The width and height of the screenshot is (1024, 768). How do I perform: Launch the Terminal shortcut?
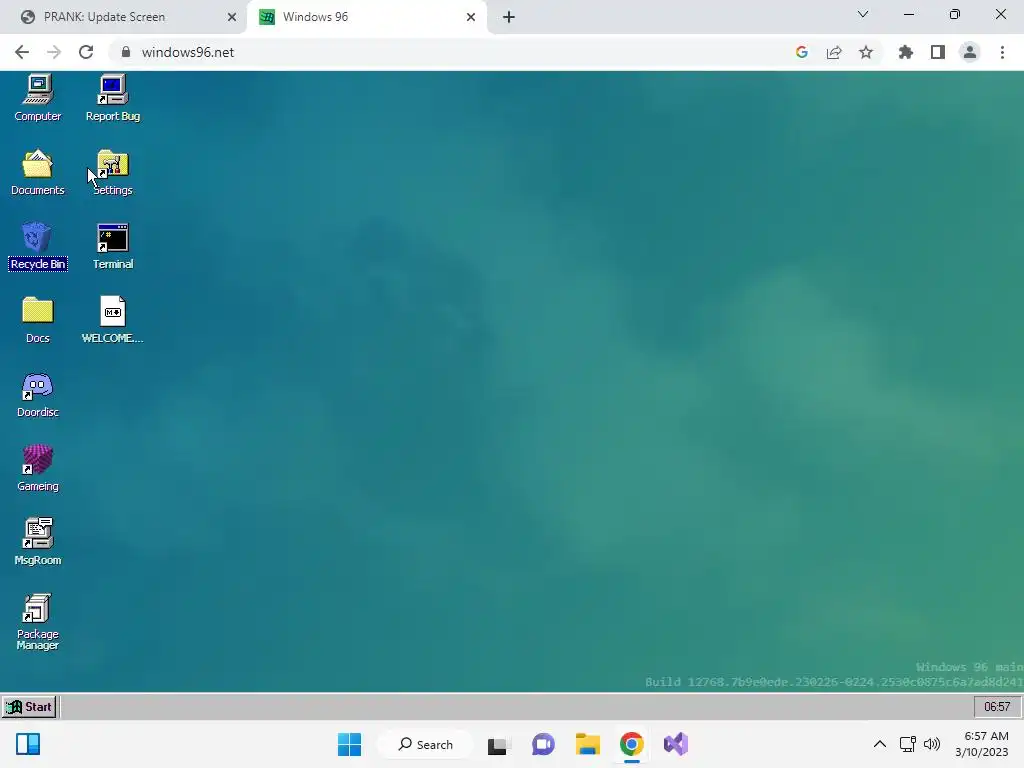tap(113, 246)
